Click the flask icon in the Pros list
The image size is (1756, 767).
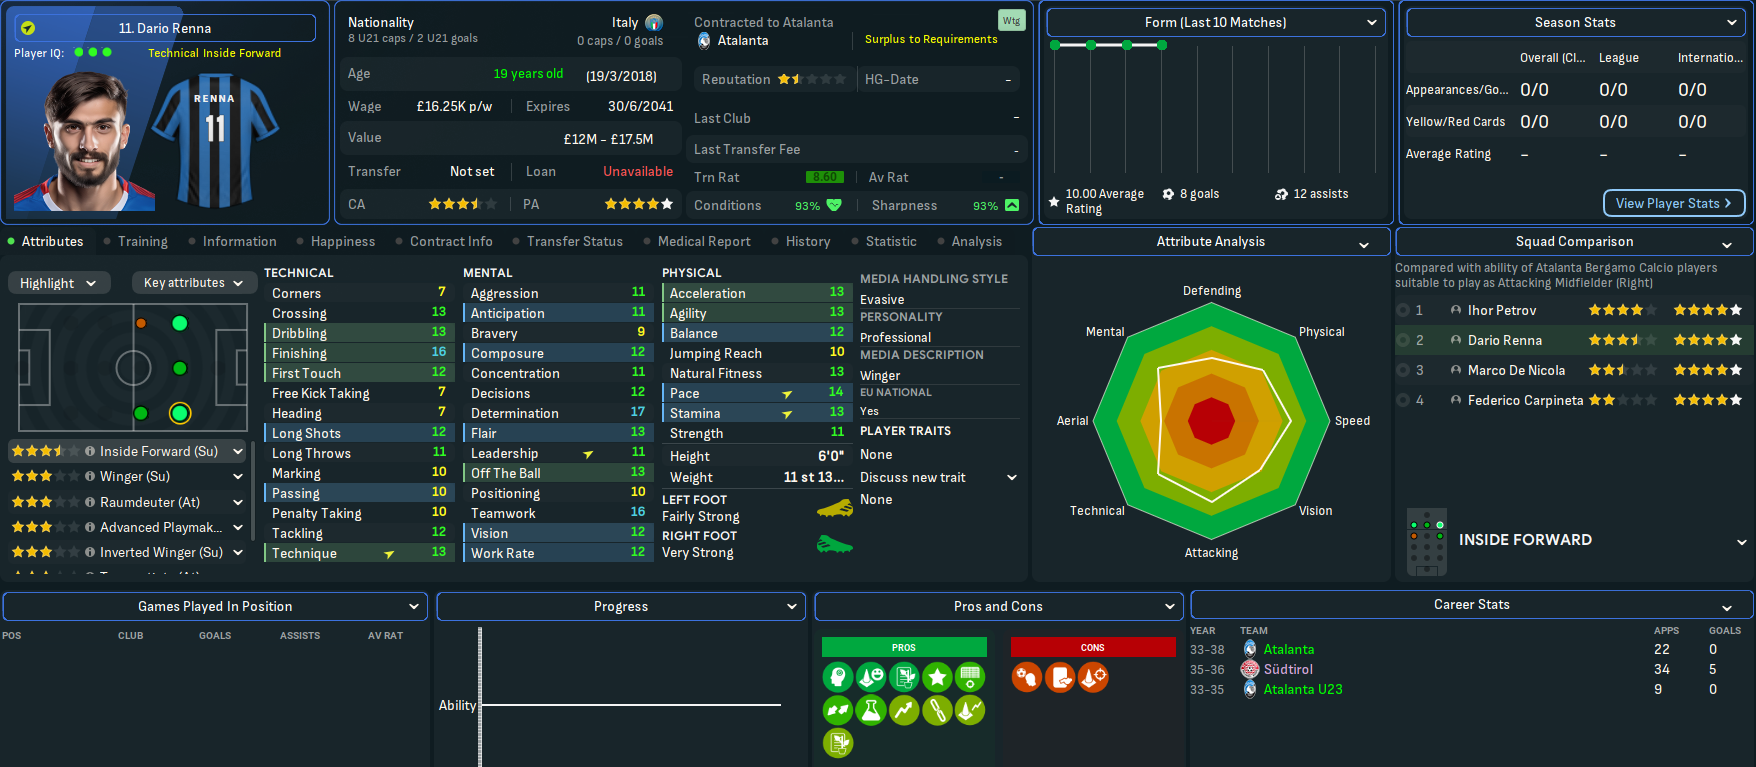click(x=871, y=711)
